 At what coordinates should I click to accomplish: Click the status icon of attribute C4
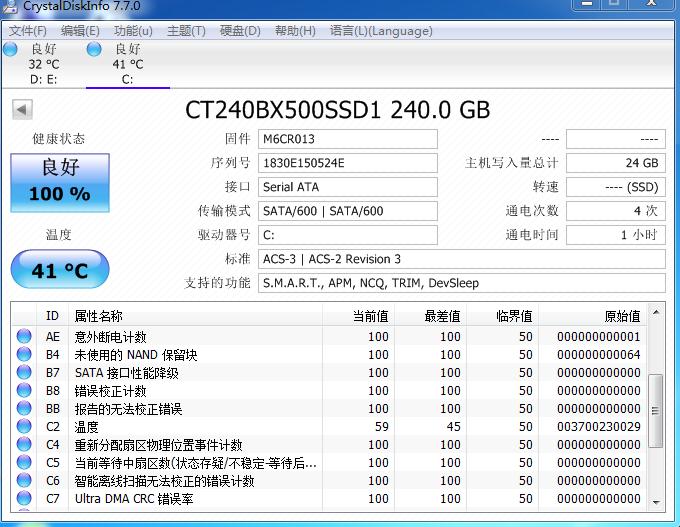pos(24,444)
